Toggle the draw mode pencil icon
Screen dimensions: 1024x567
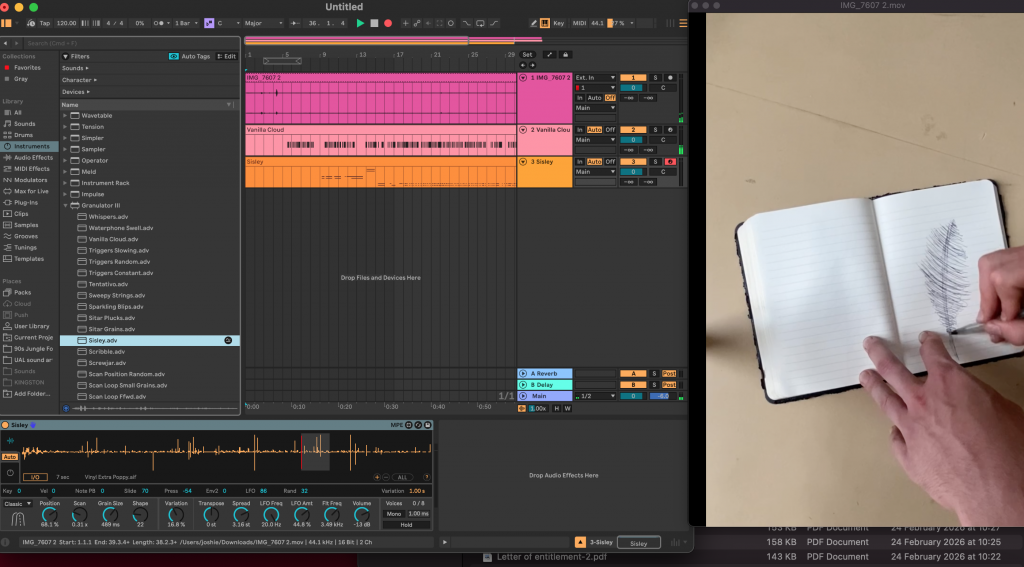click(534, 23)
